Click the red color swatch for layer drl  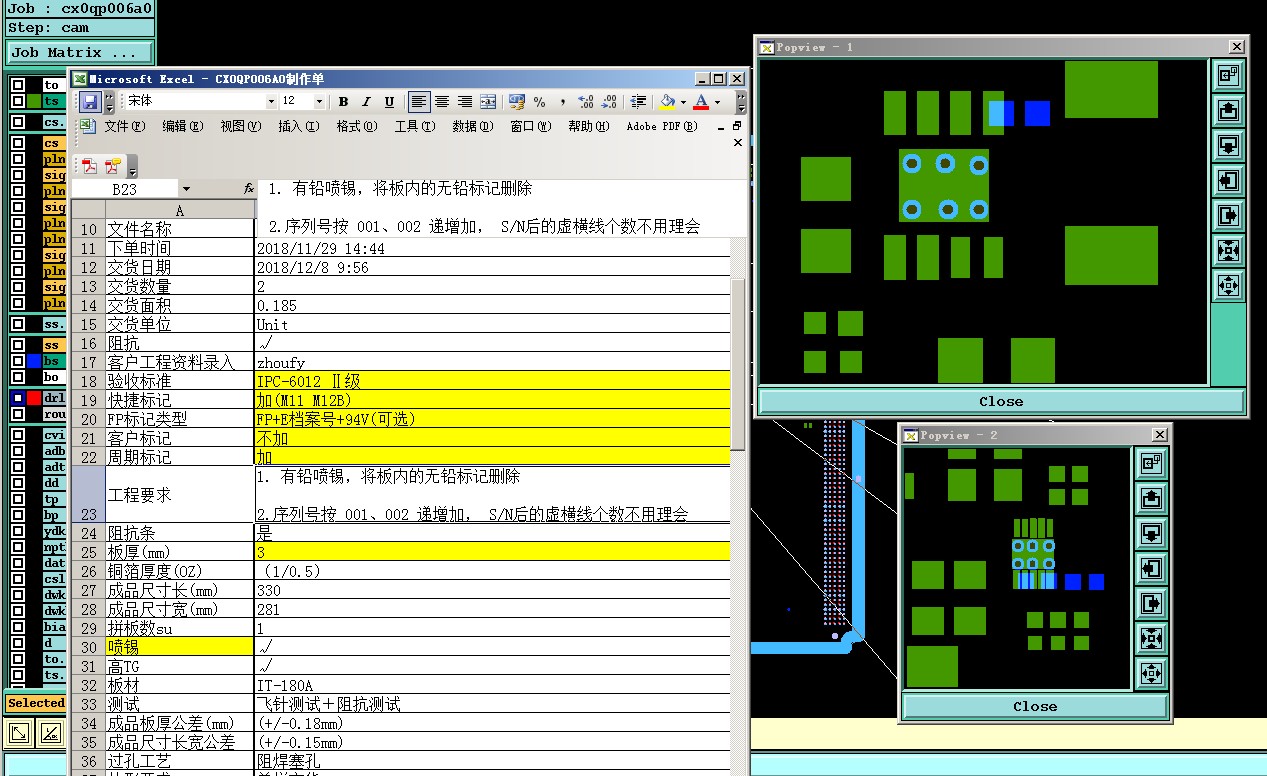pyautogui.click(x=34, y=398)
